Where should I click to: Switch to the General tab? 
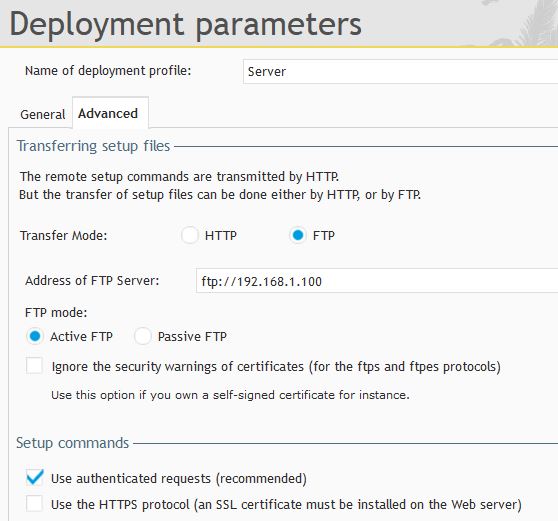point(43,115)
